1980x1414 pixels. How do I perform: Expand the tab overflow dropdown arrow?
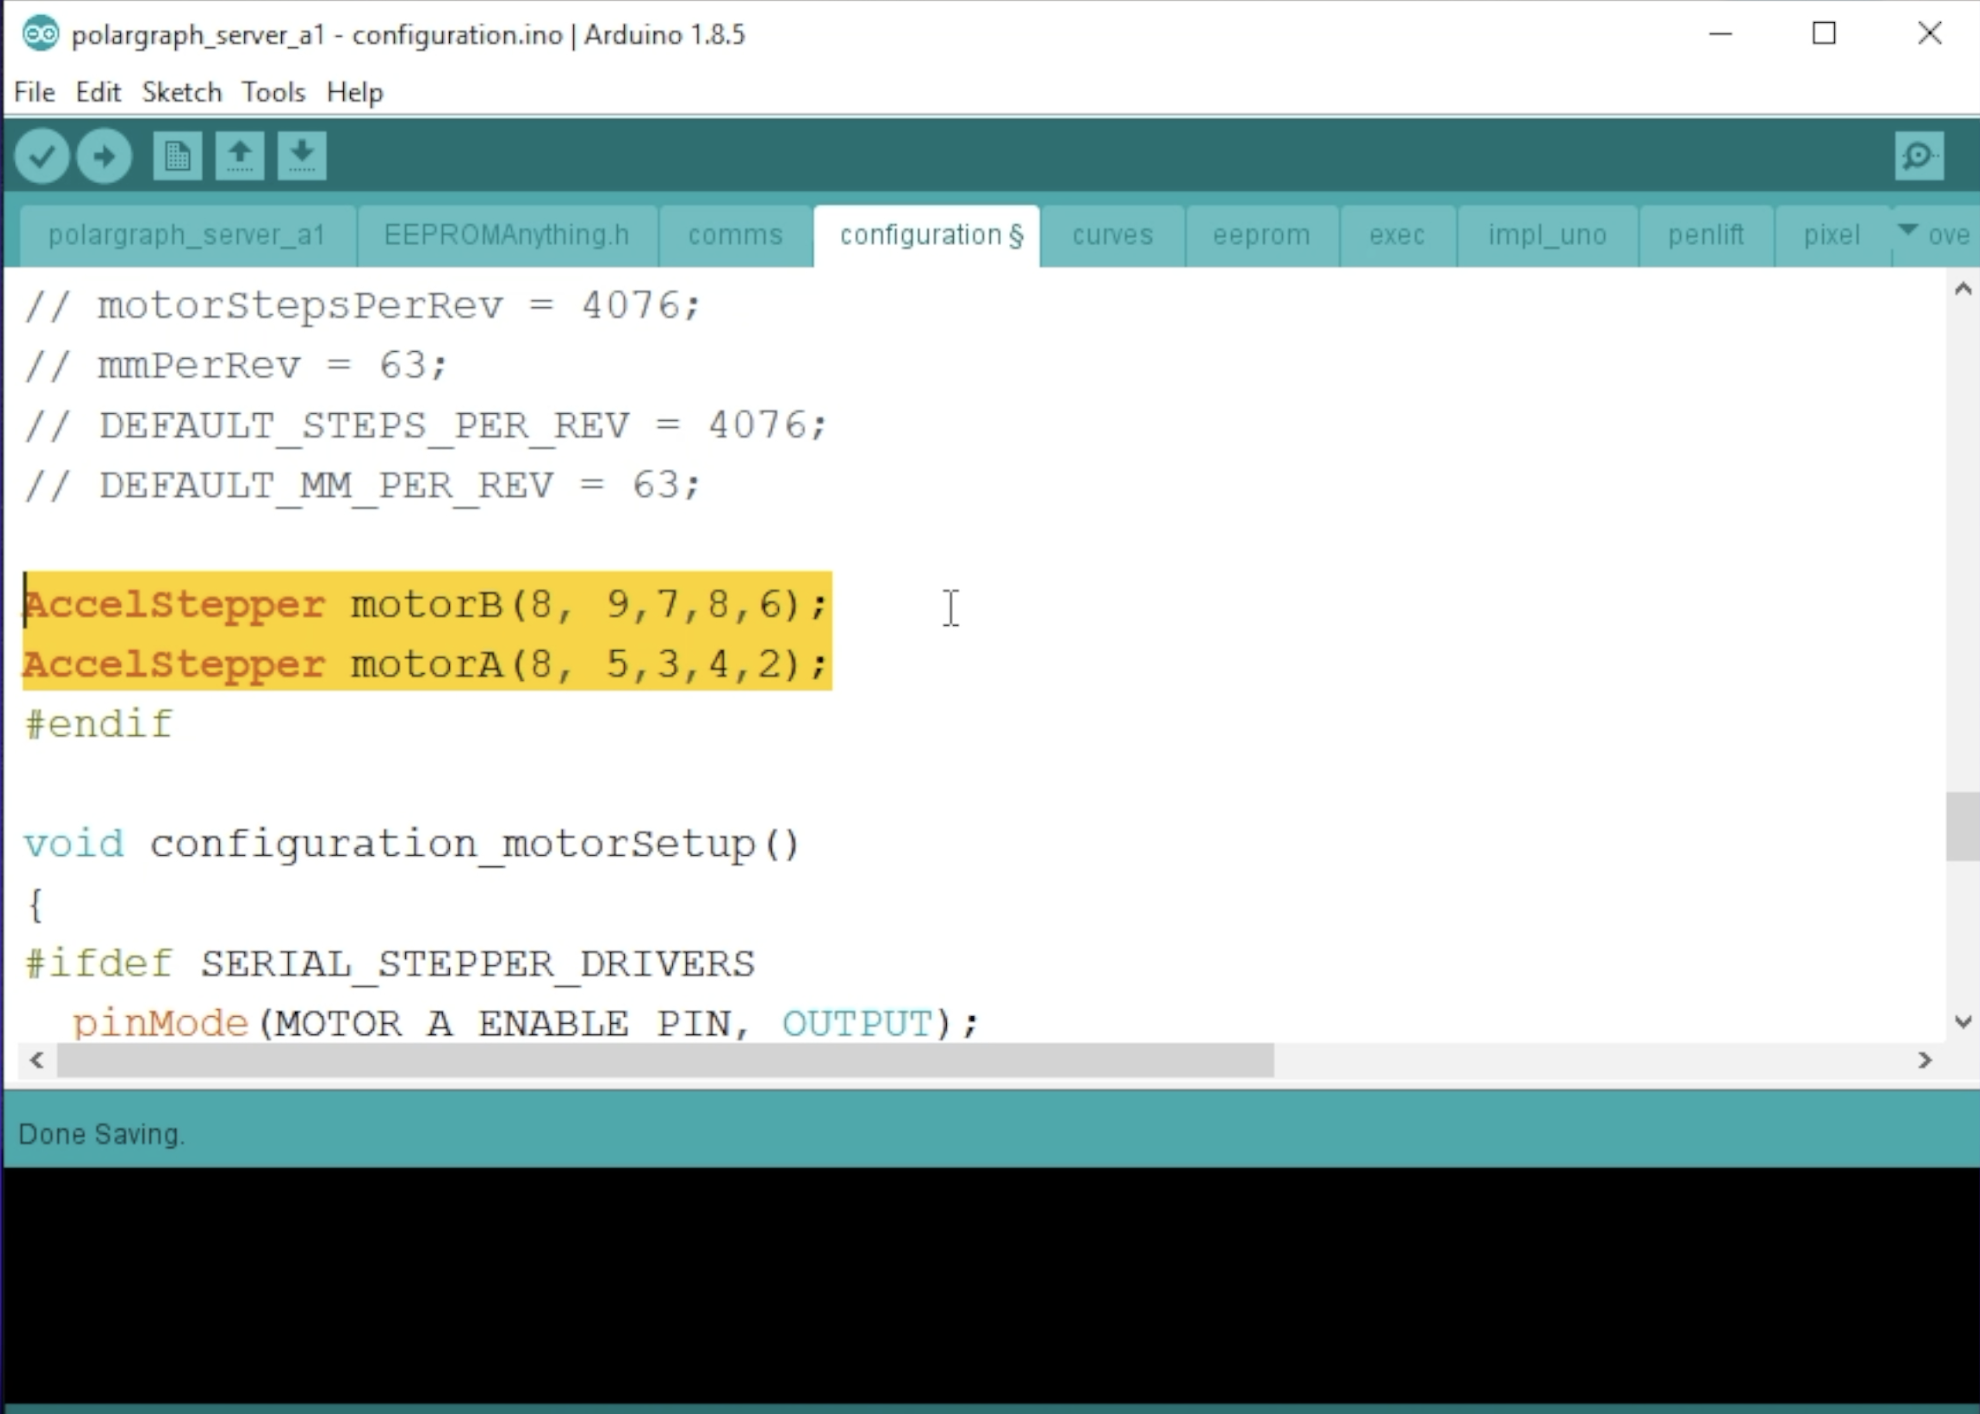[1908, 231]
